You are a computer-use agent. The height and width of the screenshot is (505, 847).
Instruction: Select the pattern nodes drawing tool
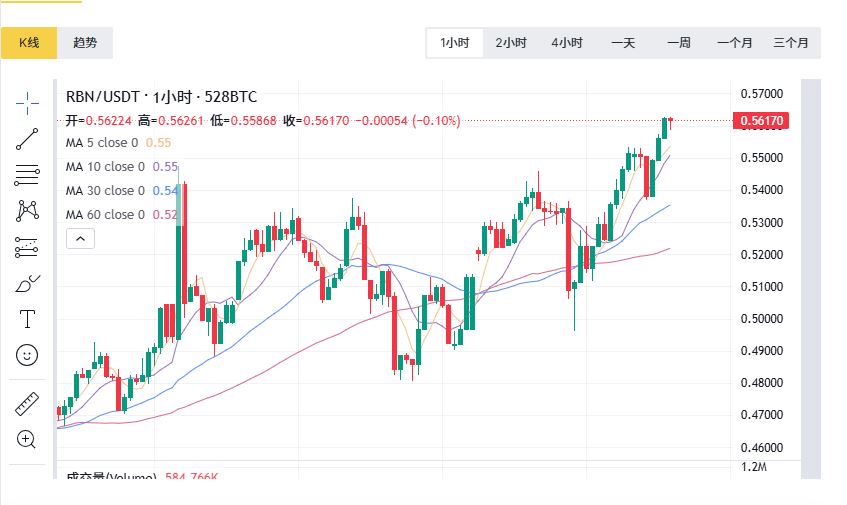(27, 210)
